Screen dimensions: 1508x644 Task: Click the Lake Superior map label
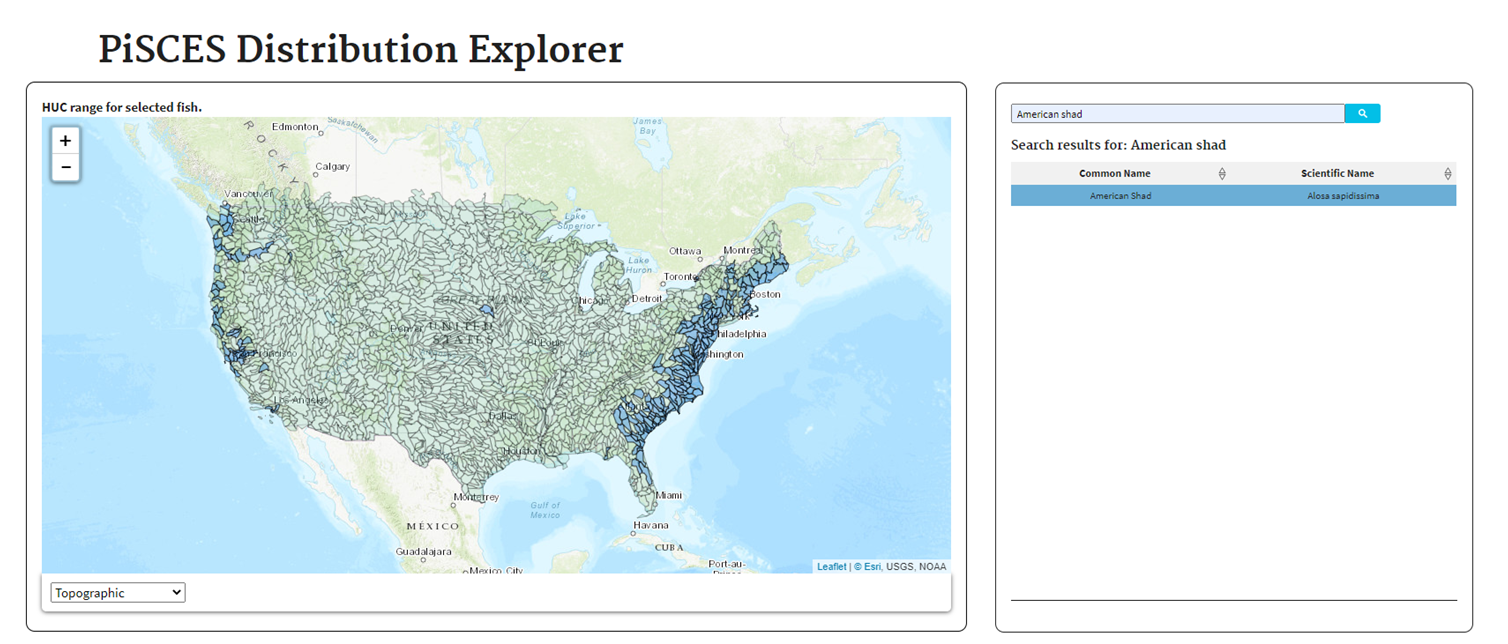[x=576, y=220]
